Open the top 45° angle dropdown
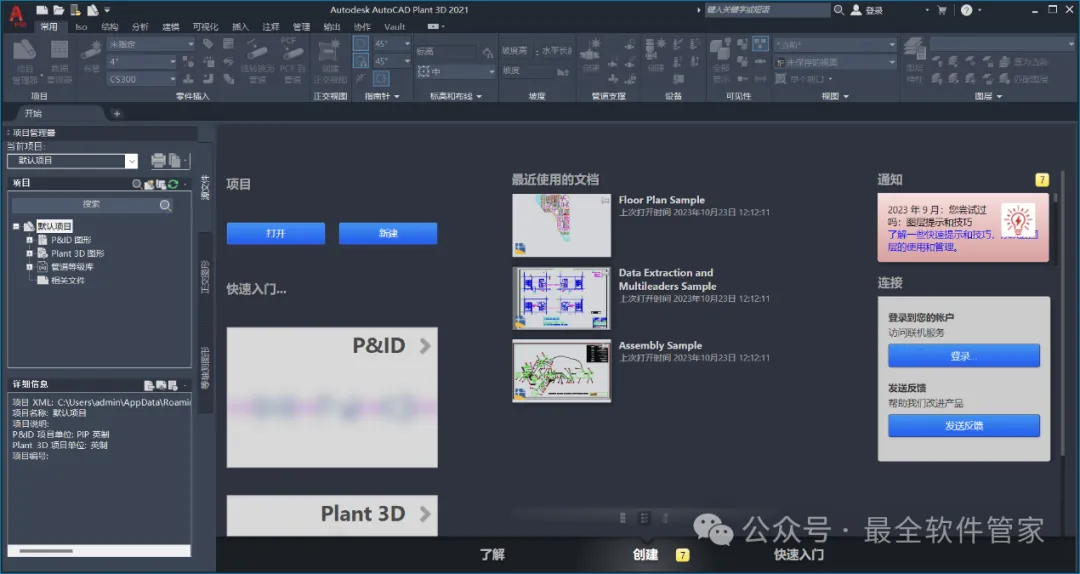Viewport: 1080px width, 574px height. point(392,43)
